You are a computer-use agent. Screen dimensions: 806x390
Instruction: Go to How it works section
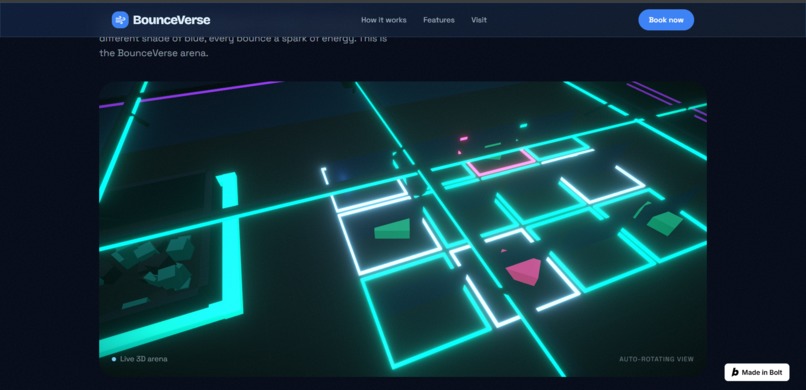tap(383, 20)
